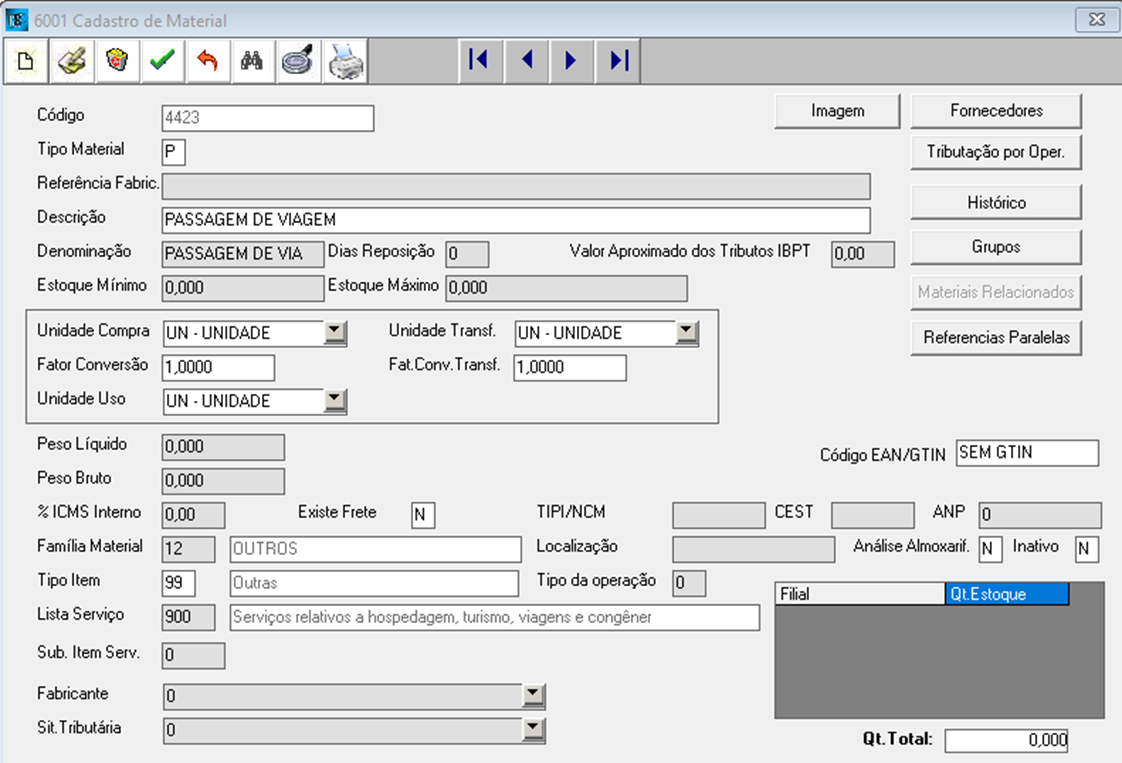The image size is (1122, 763).
Task: Click the Grupos button
Action: pos(996,247)
